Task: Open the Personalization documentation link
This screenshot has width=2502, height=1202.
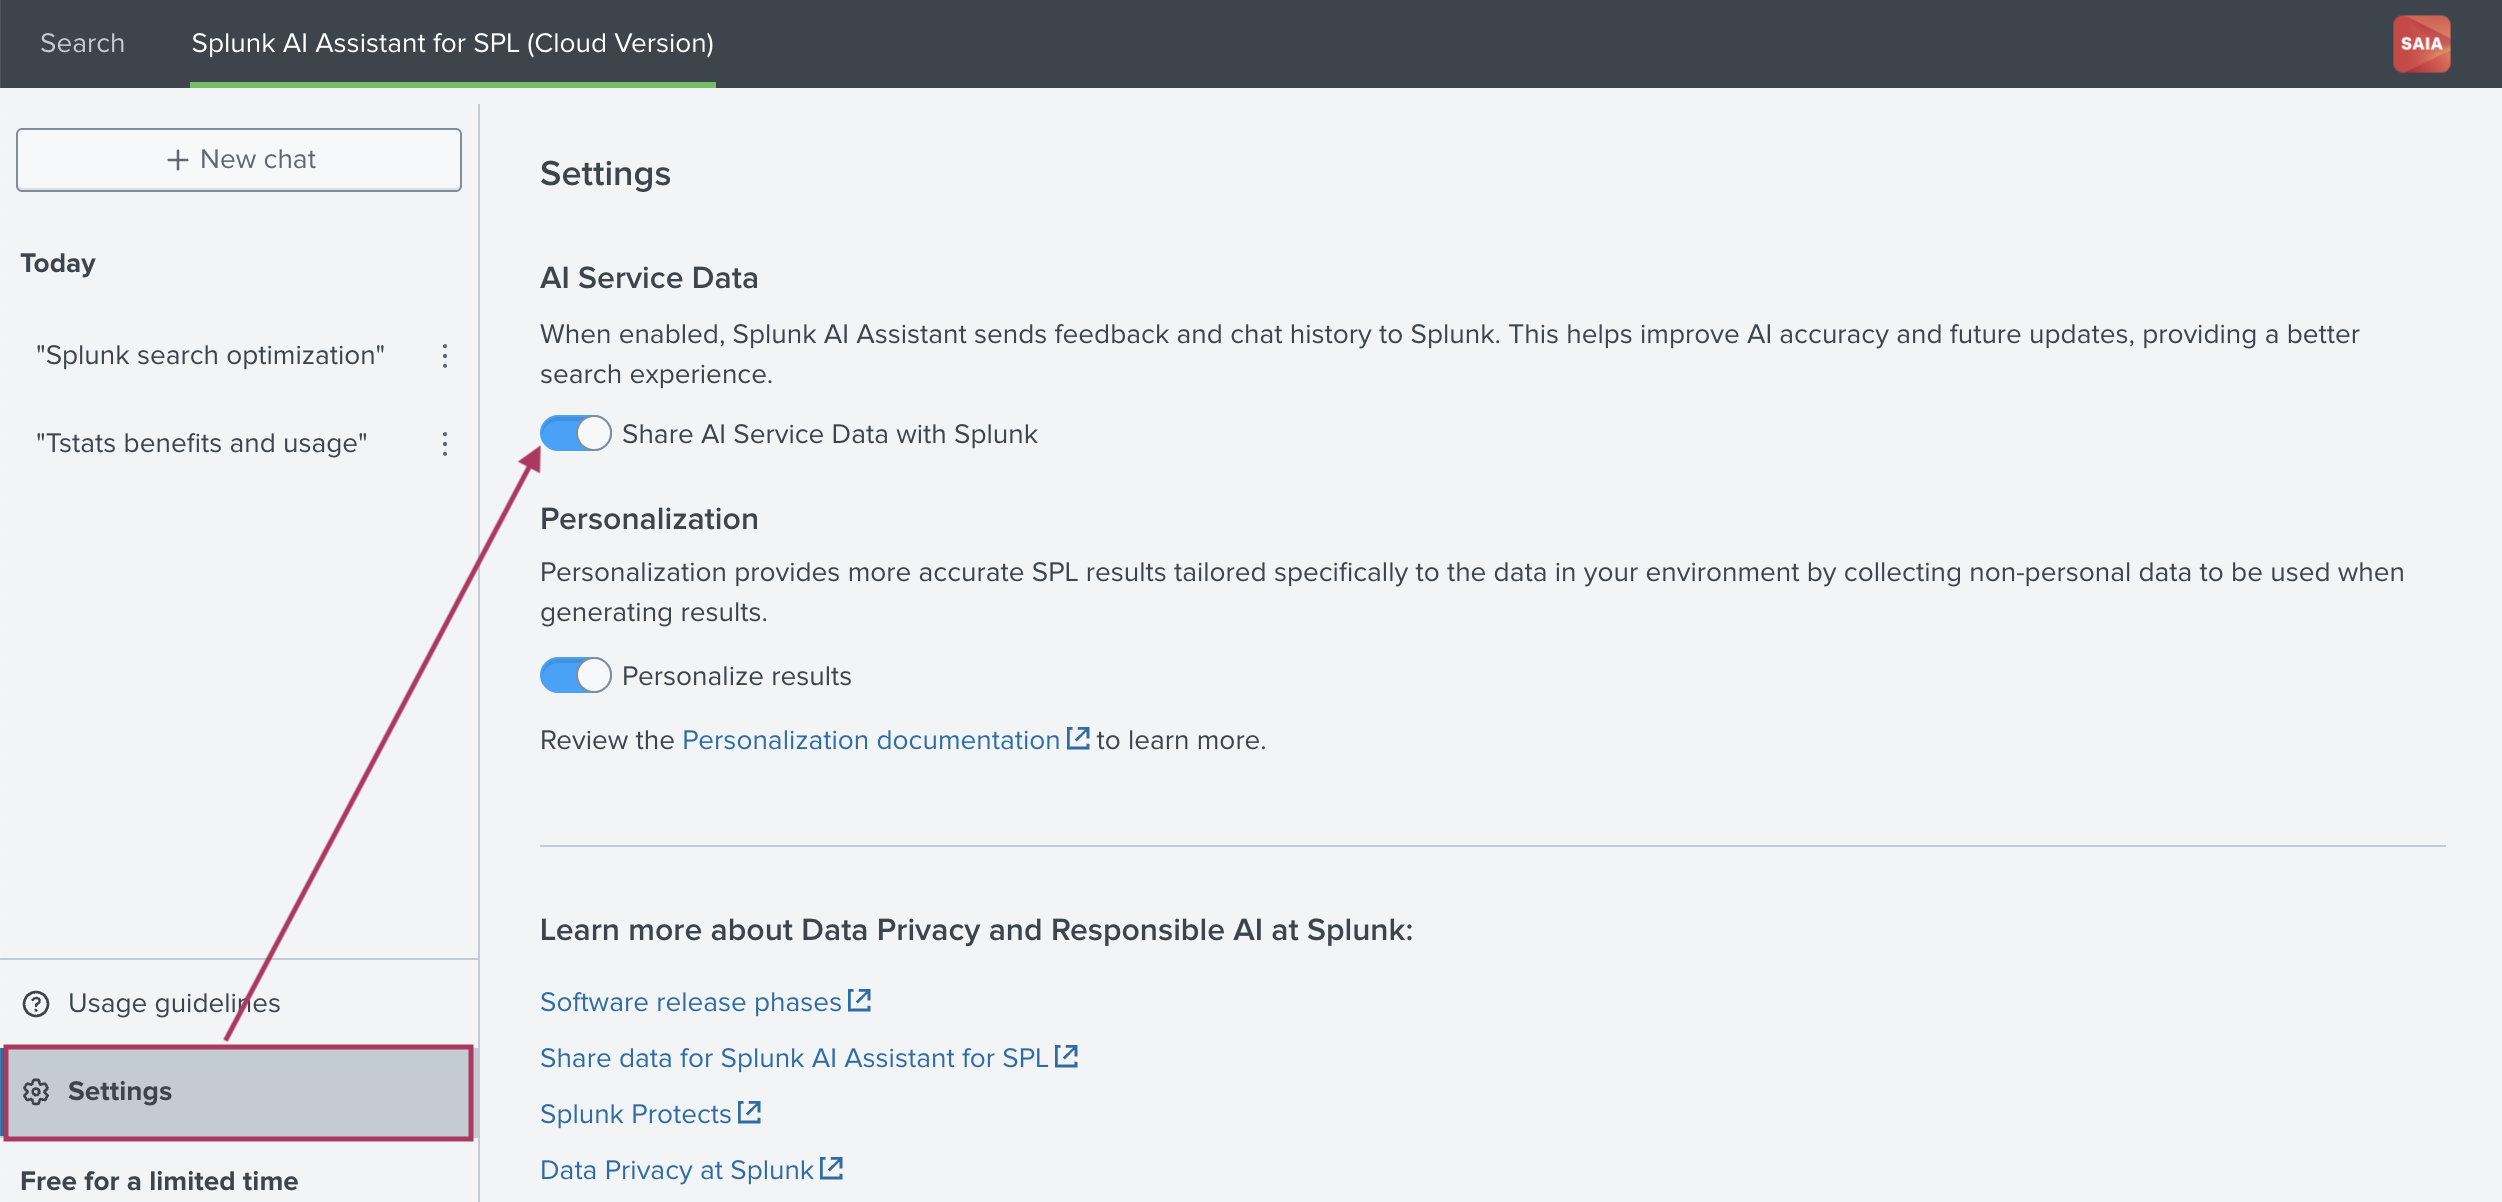Action: click(870, 740)
